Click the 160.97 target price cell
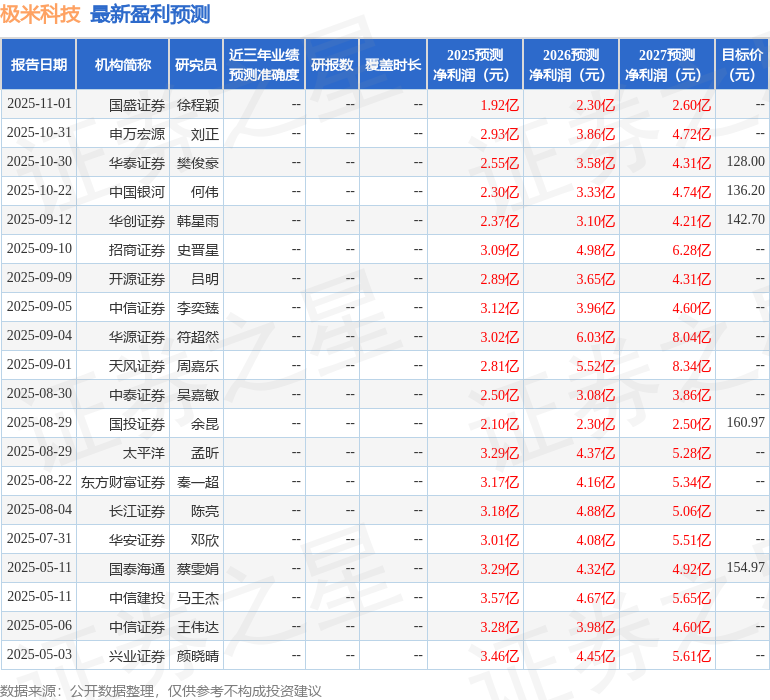Image resolution: width=770 pixels, height=700 pixels. (745, 424)
